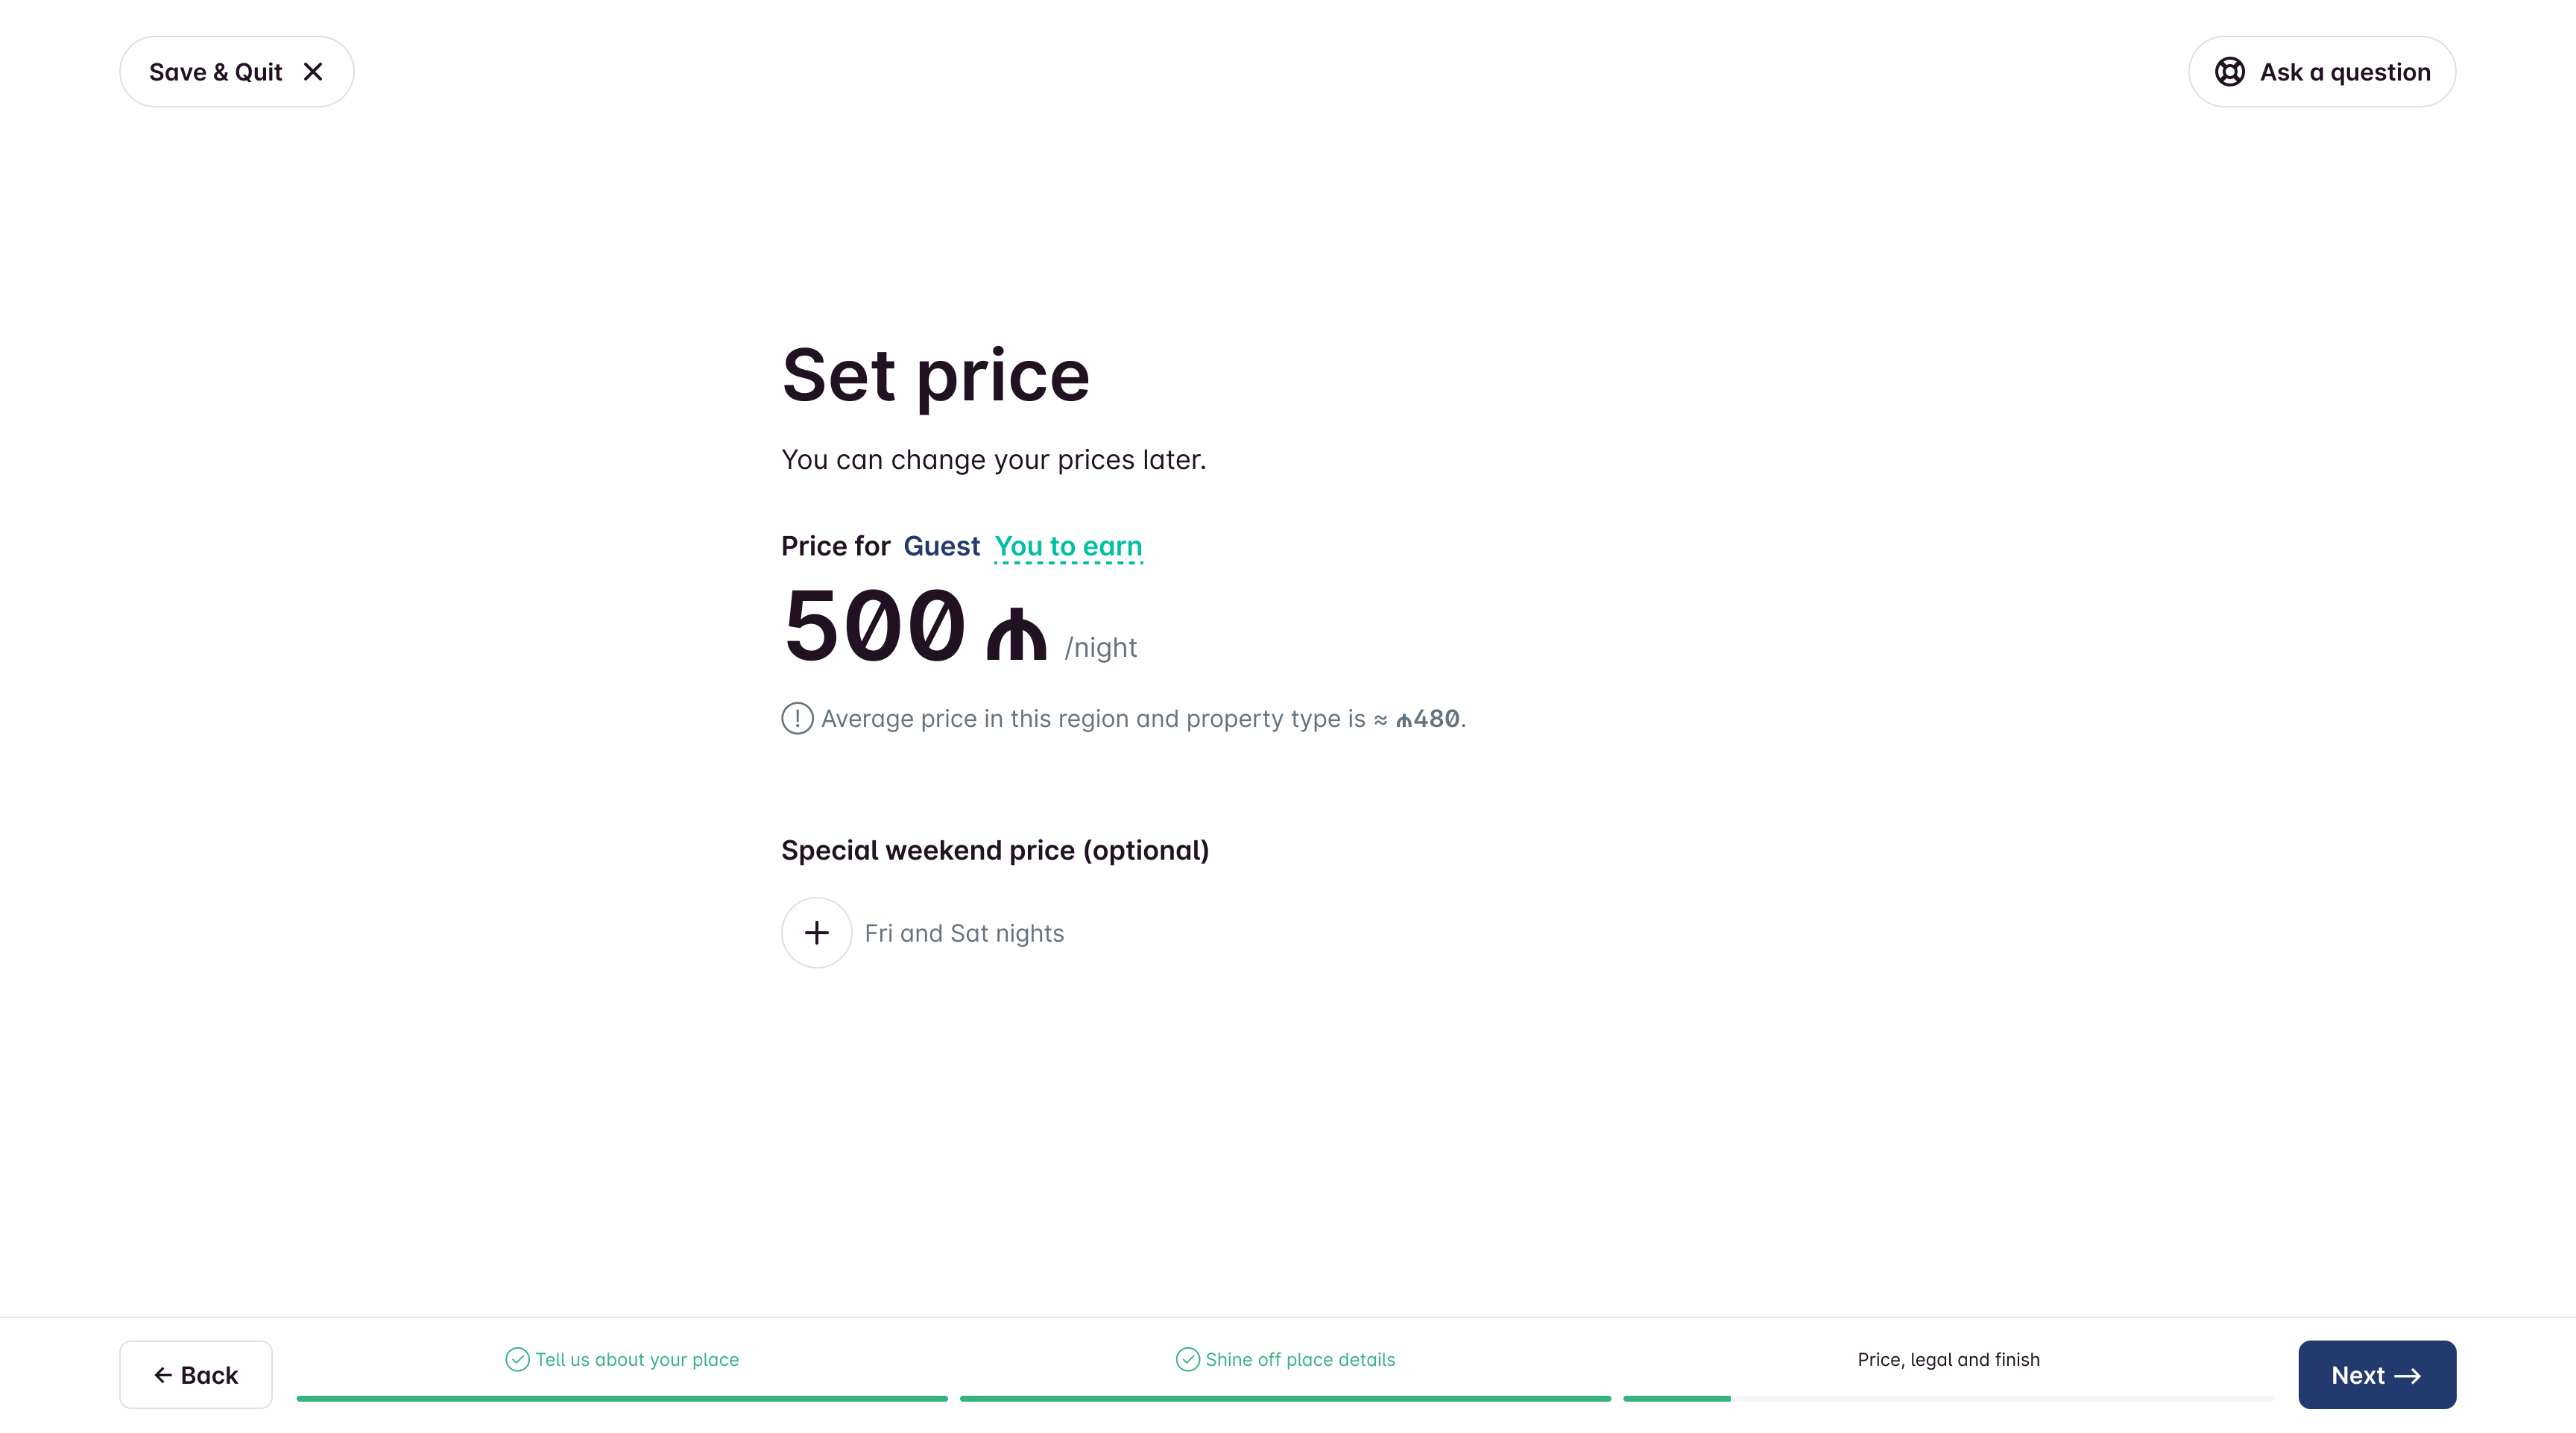Screen dimensions: 2576x1433
Task: Click the checkmark icon for Shine off place details
Action: [1187, 1359]
